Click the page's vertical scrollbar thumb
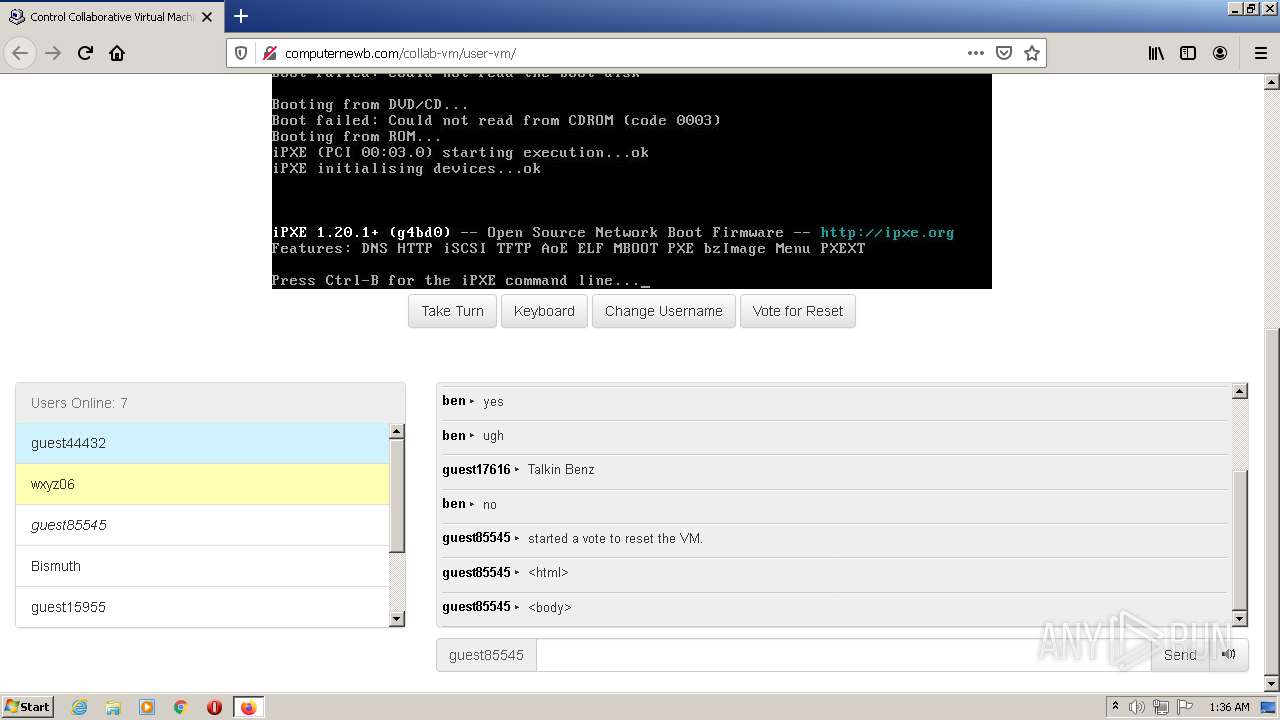This screenshot has height=720, width=1280. (1272, 500)
